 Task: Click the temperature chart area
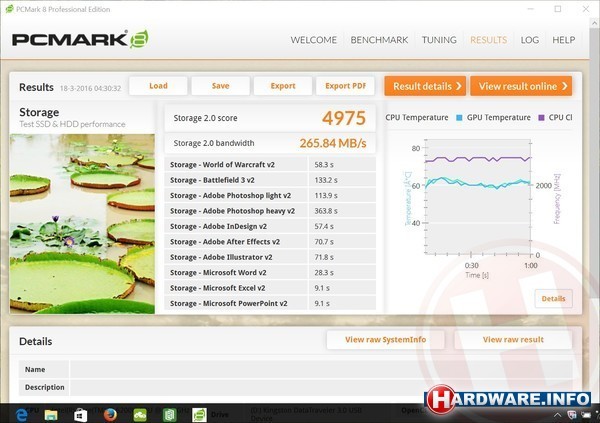(x=478, y=197)
